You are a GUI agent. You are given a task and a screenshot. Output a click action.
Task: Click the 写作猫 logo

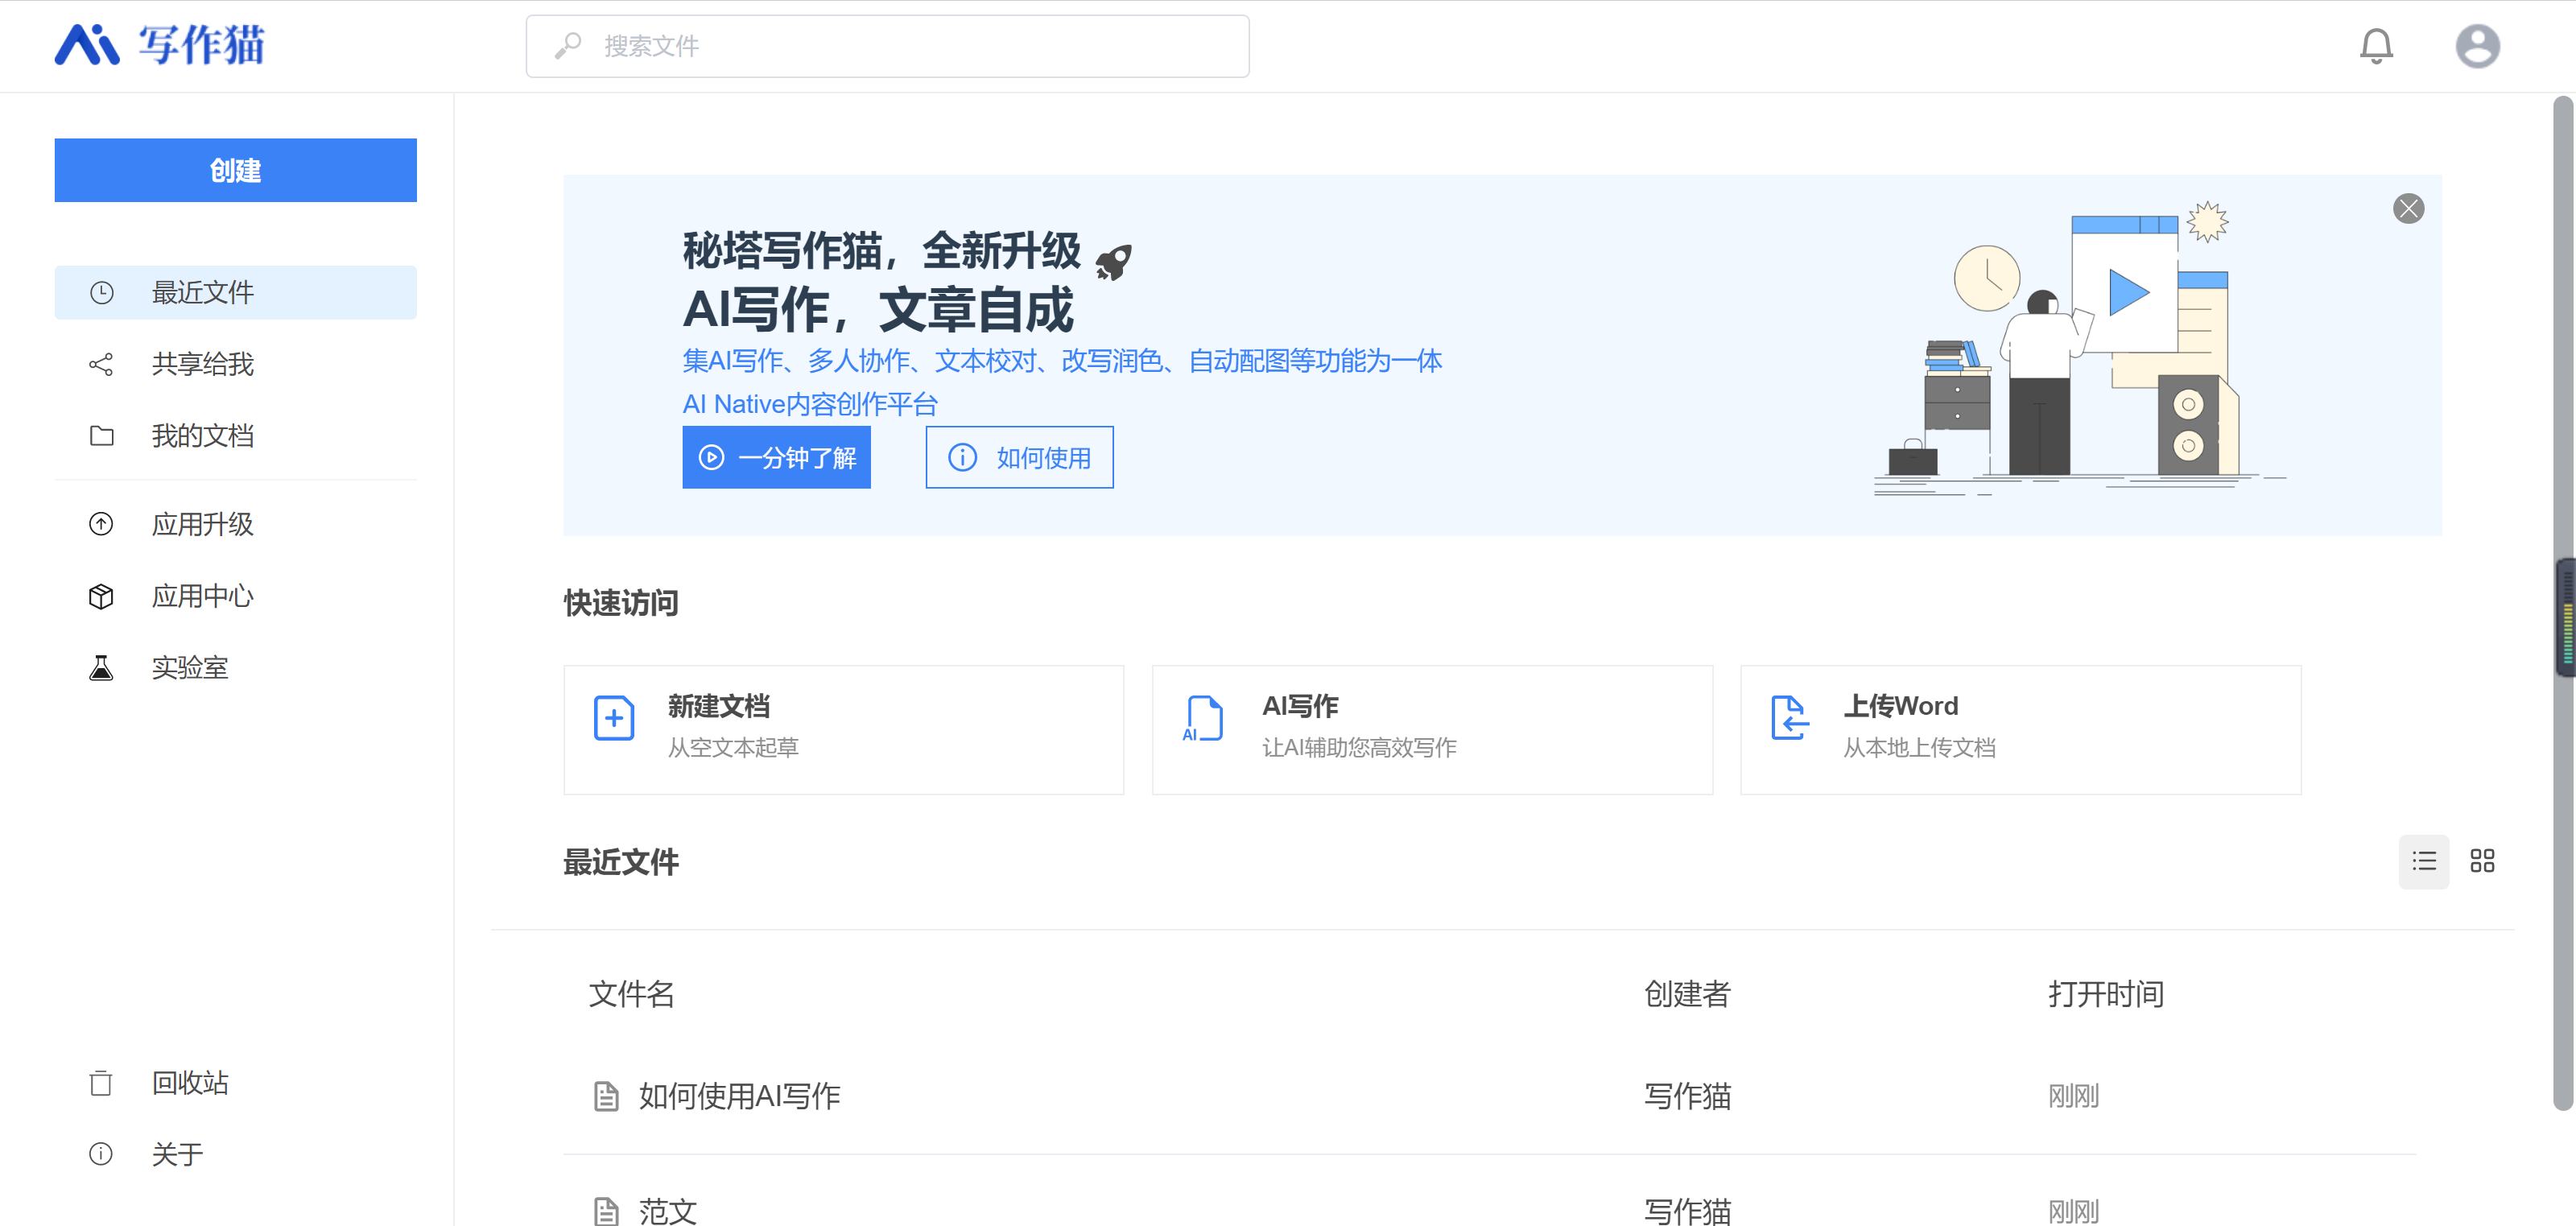160,45
